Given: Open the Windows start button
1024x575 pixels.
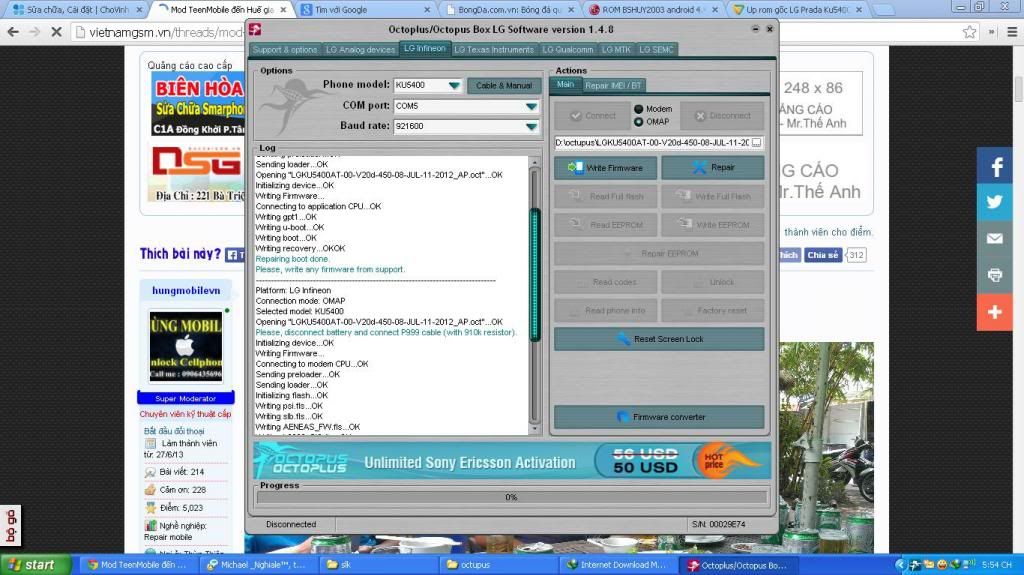Looking at the screenshot, I should pyautogui.click(x=35, y=565).
